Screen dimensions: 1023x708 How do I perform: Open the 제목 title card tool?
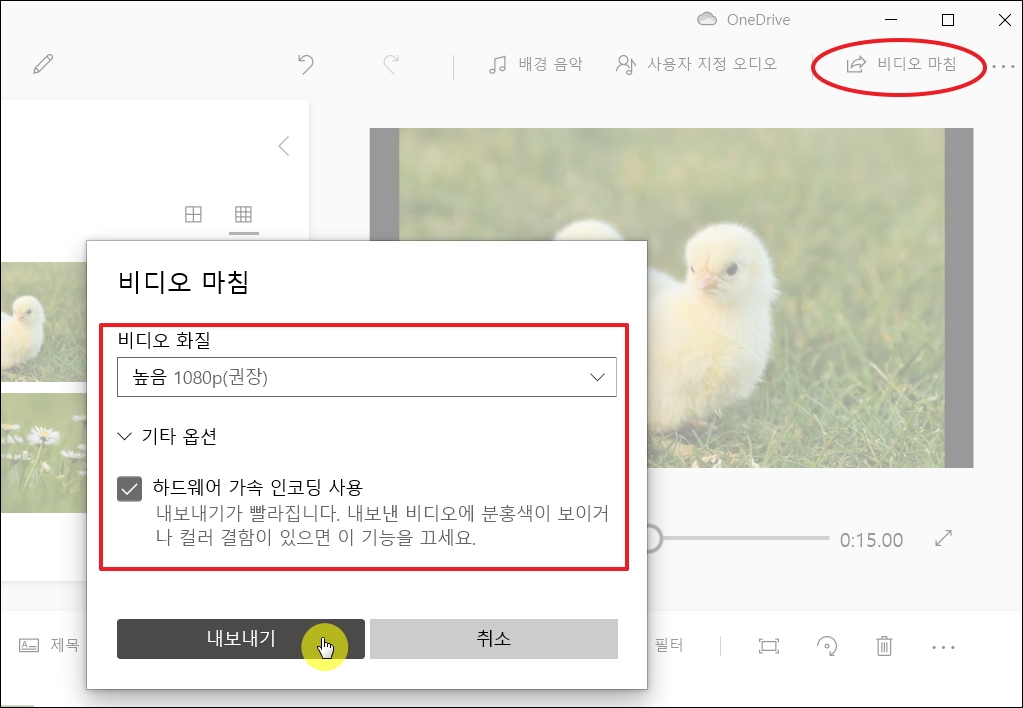point(49,645)
